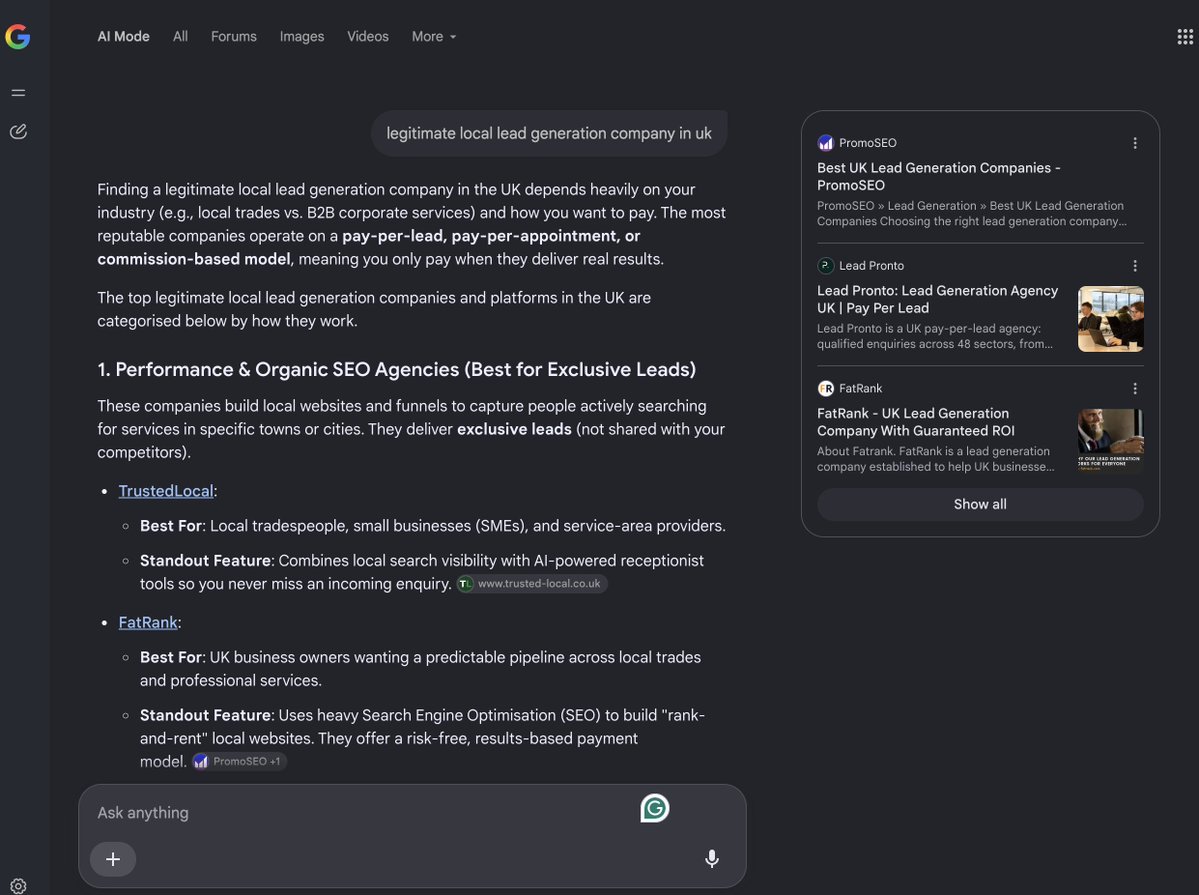Click the Grammarly icon in the input box
Image resolution: width=1199 pixels, height=895 pixels.
click(655, 809)
